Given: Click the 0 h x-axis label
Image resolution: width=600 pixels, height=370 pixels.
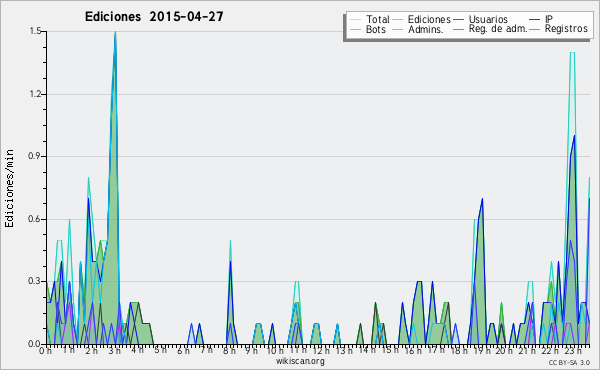Looking at the screenshot, I should pos(45,350).
